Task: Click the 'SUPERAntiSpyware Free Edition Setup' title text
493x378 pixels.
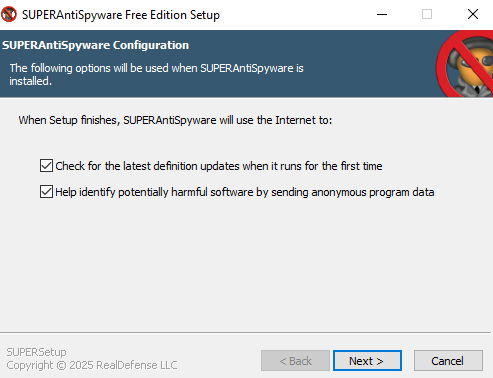Action: [x=121, y=15]
